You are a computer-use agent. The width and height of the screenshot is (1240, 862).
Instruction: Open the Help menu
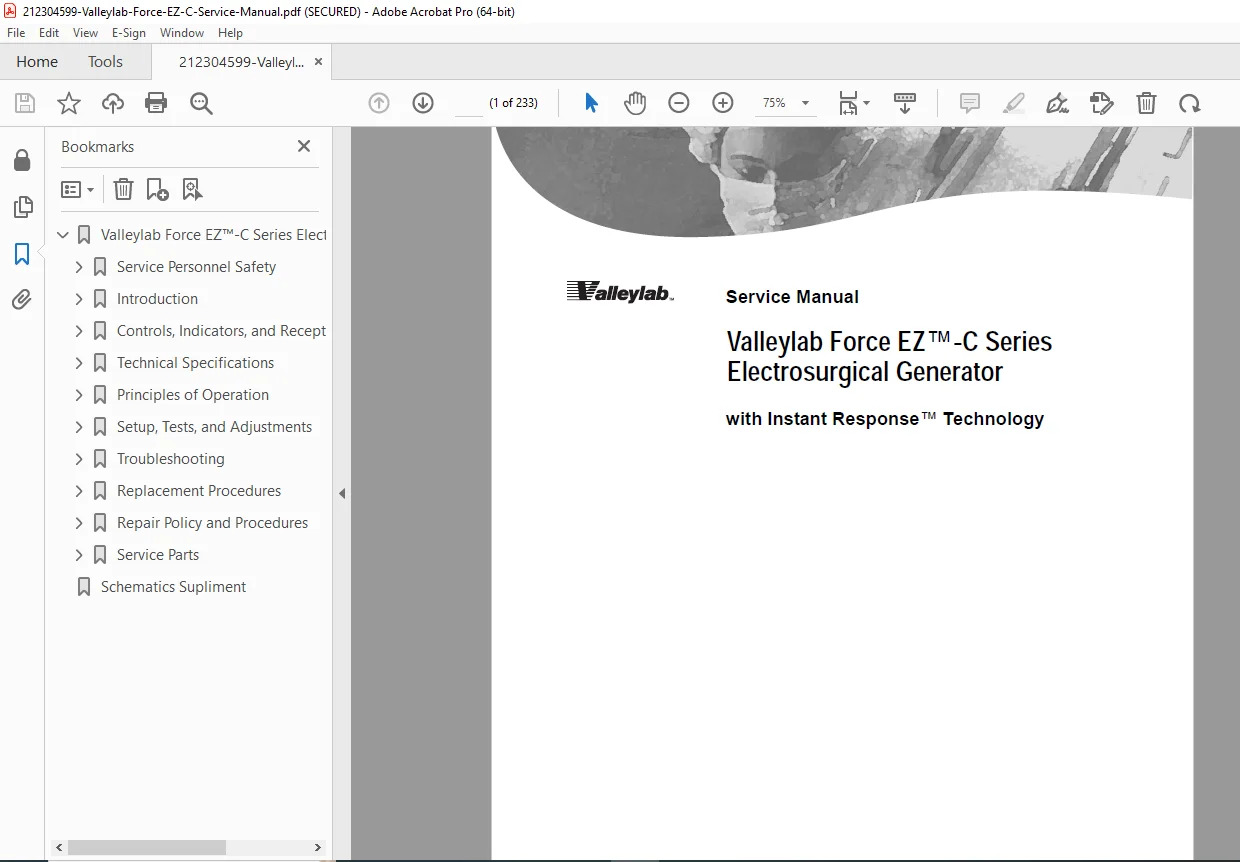coord(230,33)
